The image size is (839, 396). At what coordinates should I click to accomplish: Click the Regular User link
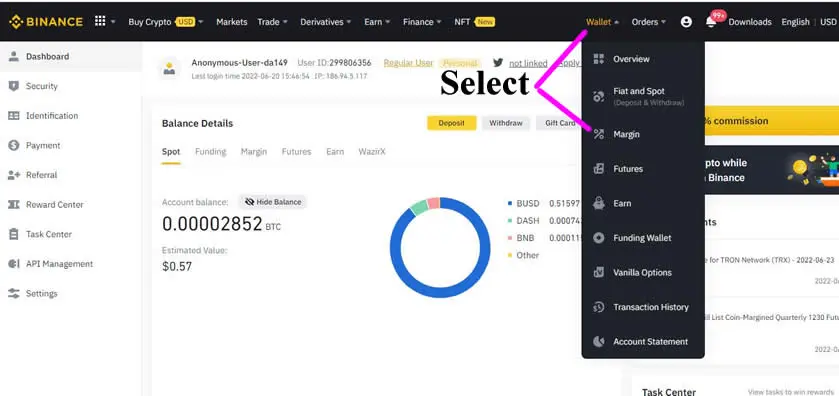408,63
